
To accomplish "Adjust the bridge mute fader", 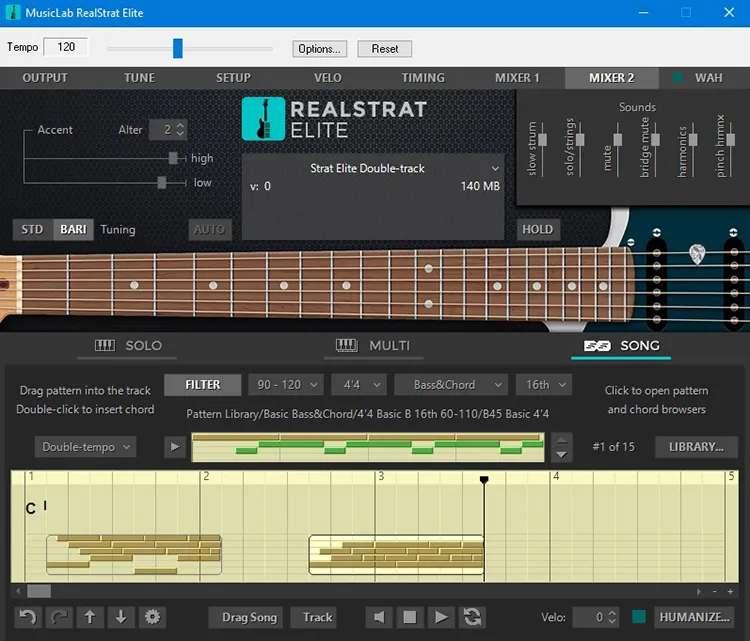I will [655, 140].
